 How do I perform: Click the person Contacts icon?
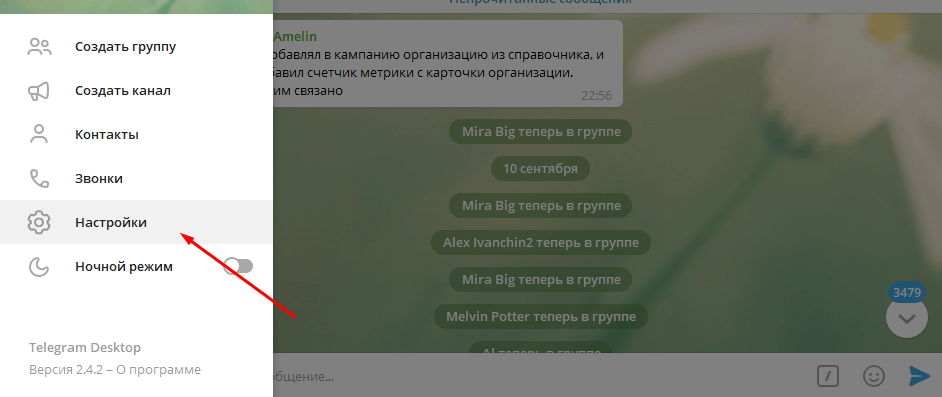tap(39, 135)
